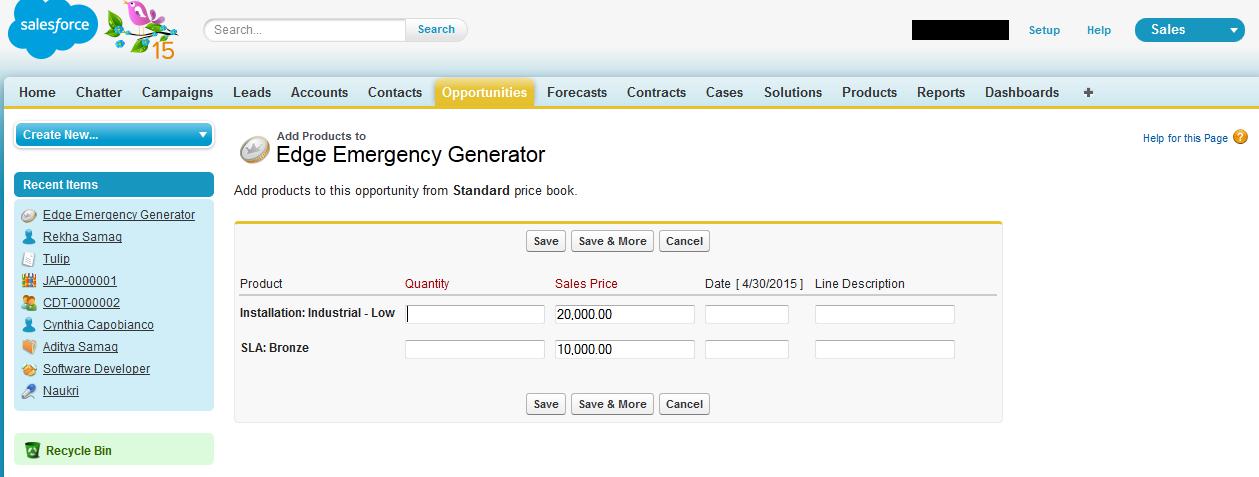The width and height of the screenshot is (1259, 477).
Task: Click the Edge Emergency Generator opportunity icon in Recent Items
Action: 29,215
